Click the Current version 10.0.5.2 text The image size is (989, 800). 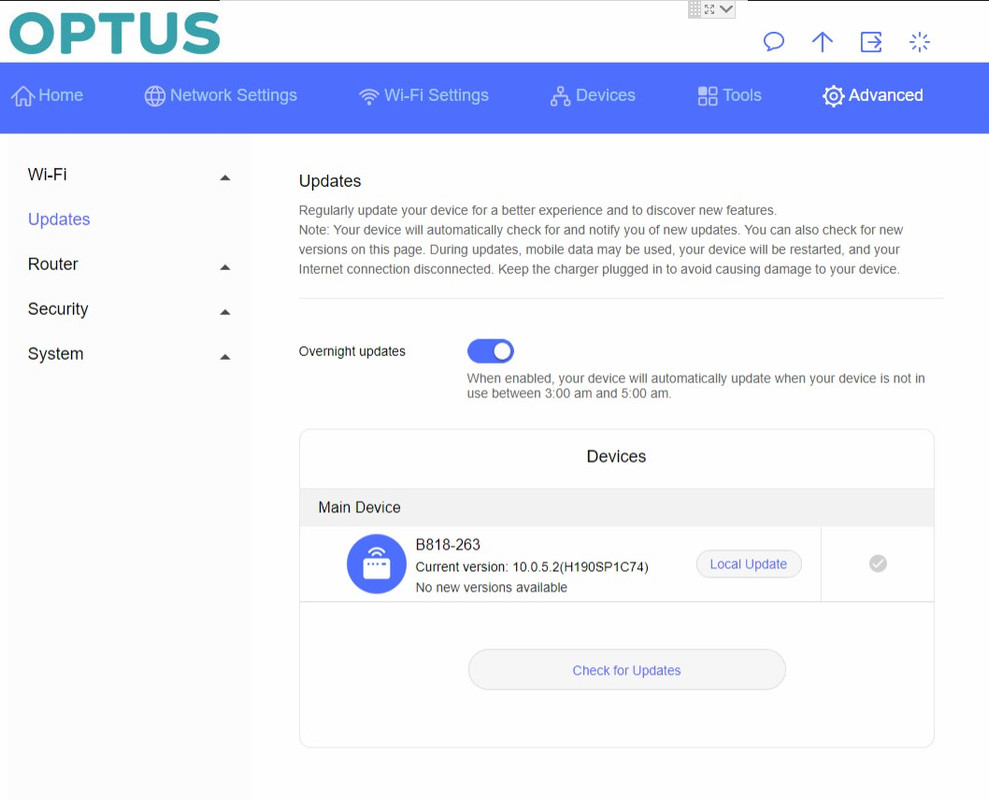pos(532,567)
